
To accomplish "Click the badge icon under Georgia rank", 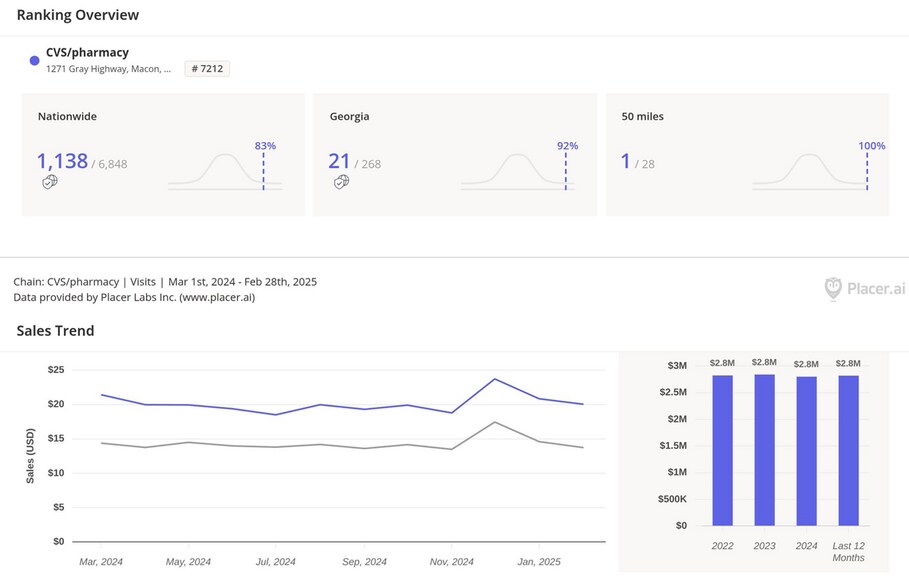I will coord(341,182).
